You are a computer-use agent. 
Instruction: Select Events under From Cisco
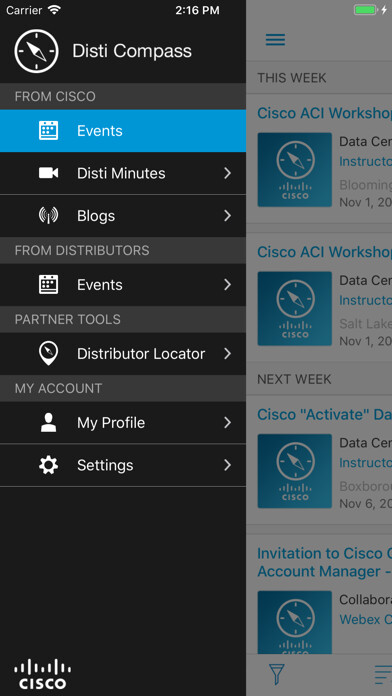(123, 131)
